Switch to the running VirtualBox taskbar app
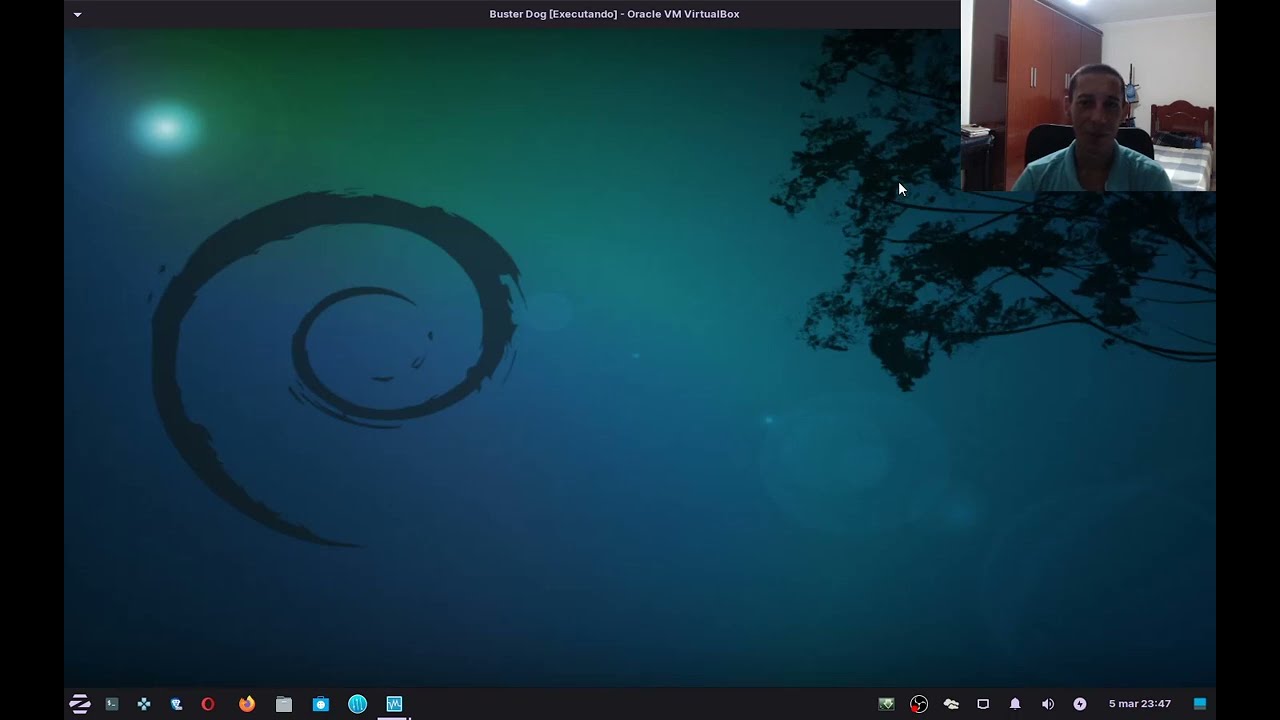Screen dimensions: 1280x720 pos(395,704)
